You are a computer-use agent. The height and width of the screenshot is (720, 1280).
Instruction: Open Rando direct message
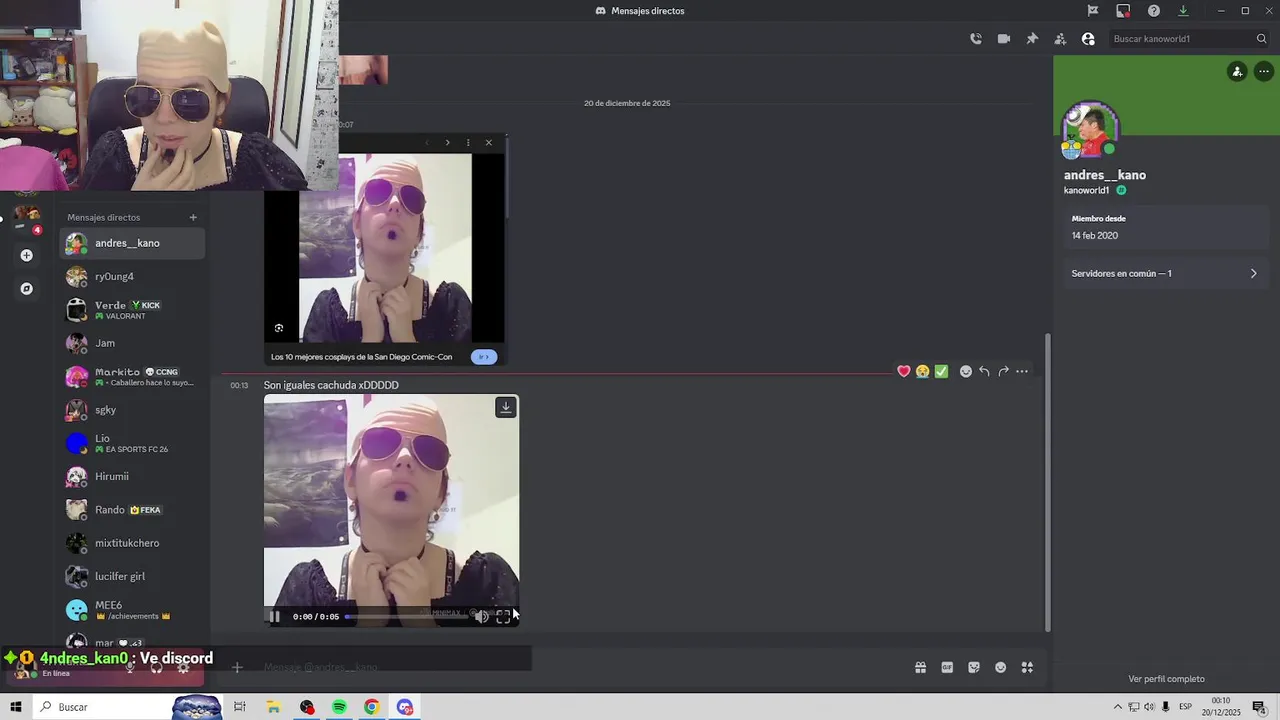tap(132, 510)
